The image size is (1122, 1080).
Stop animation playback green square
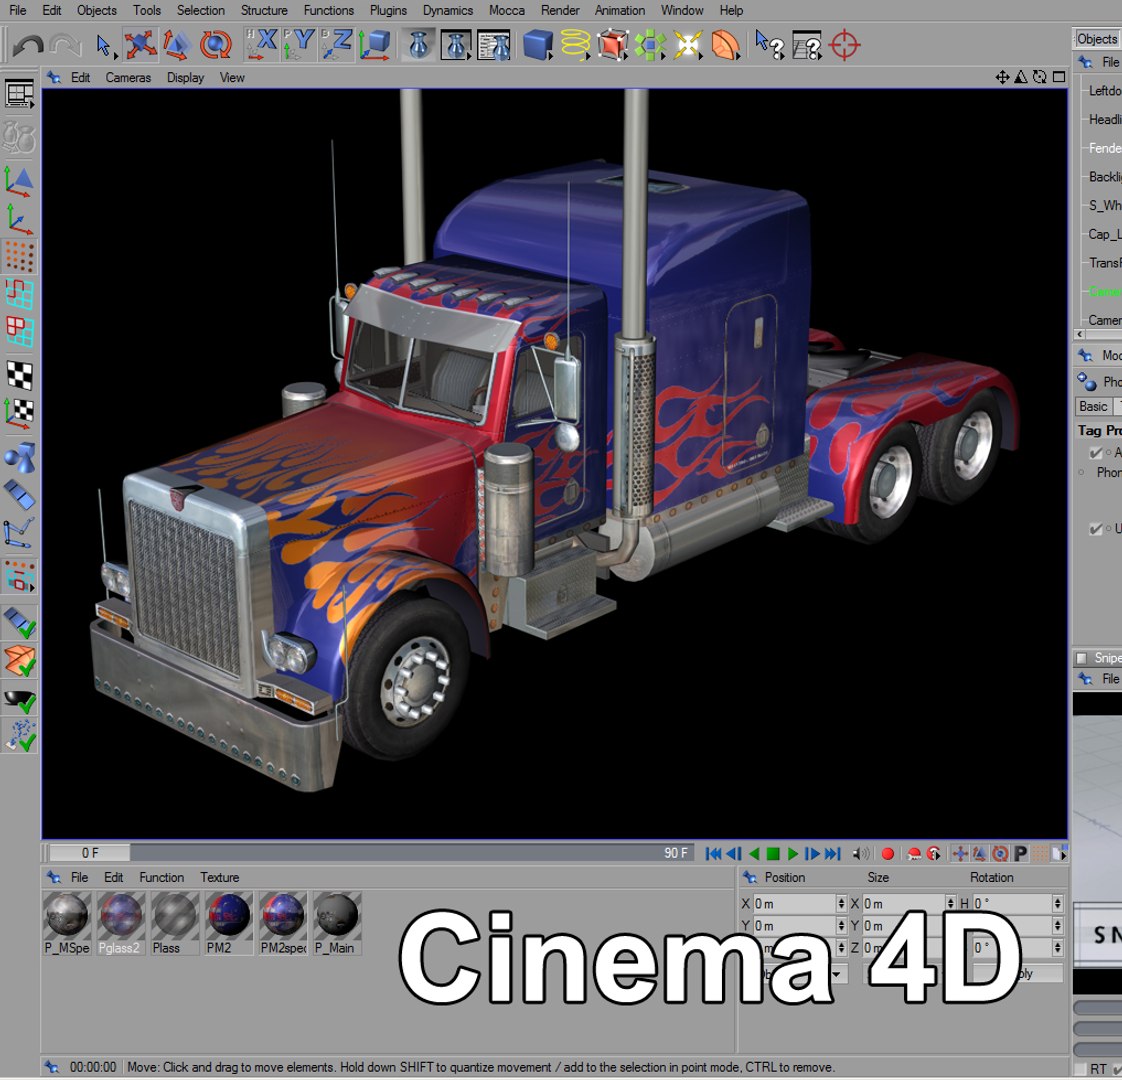[x=773, y=853]
